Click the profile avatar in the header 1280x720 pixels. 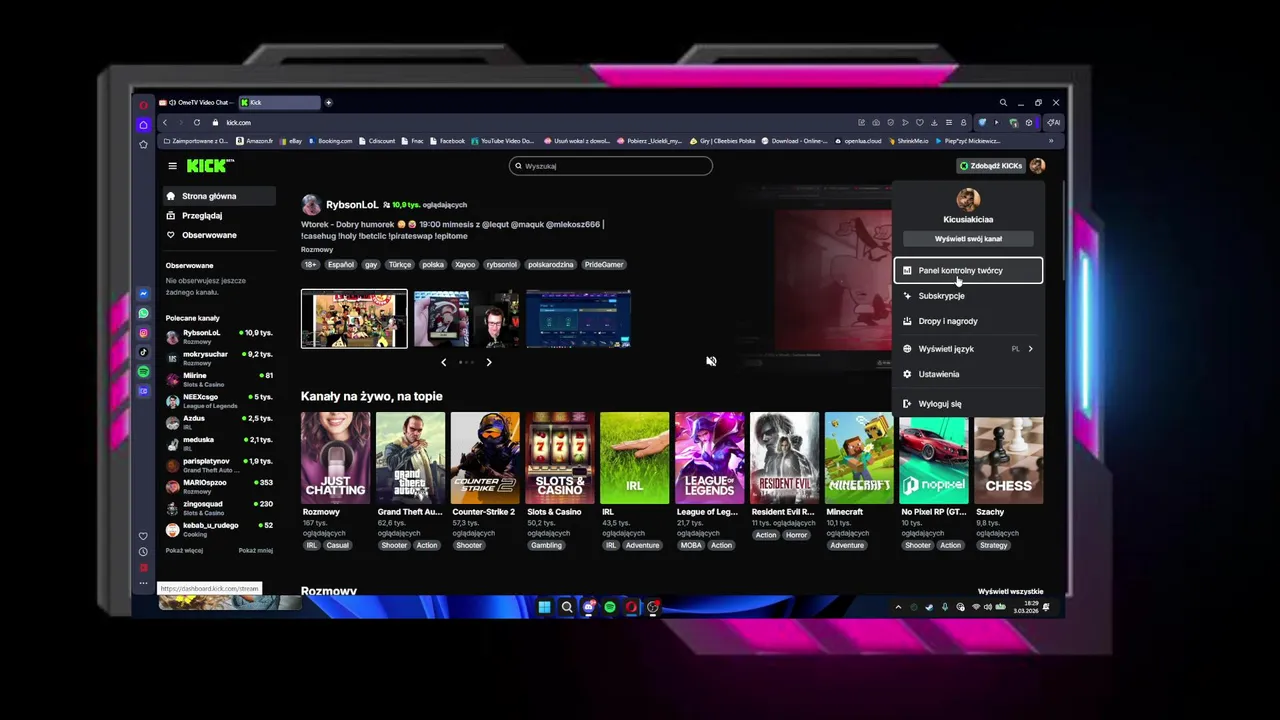pos(1037,166)
